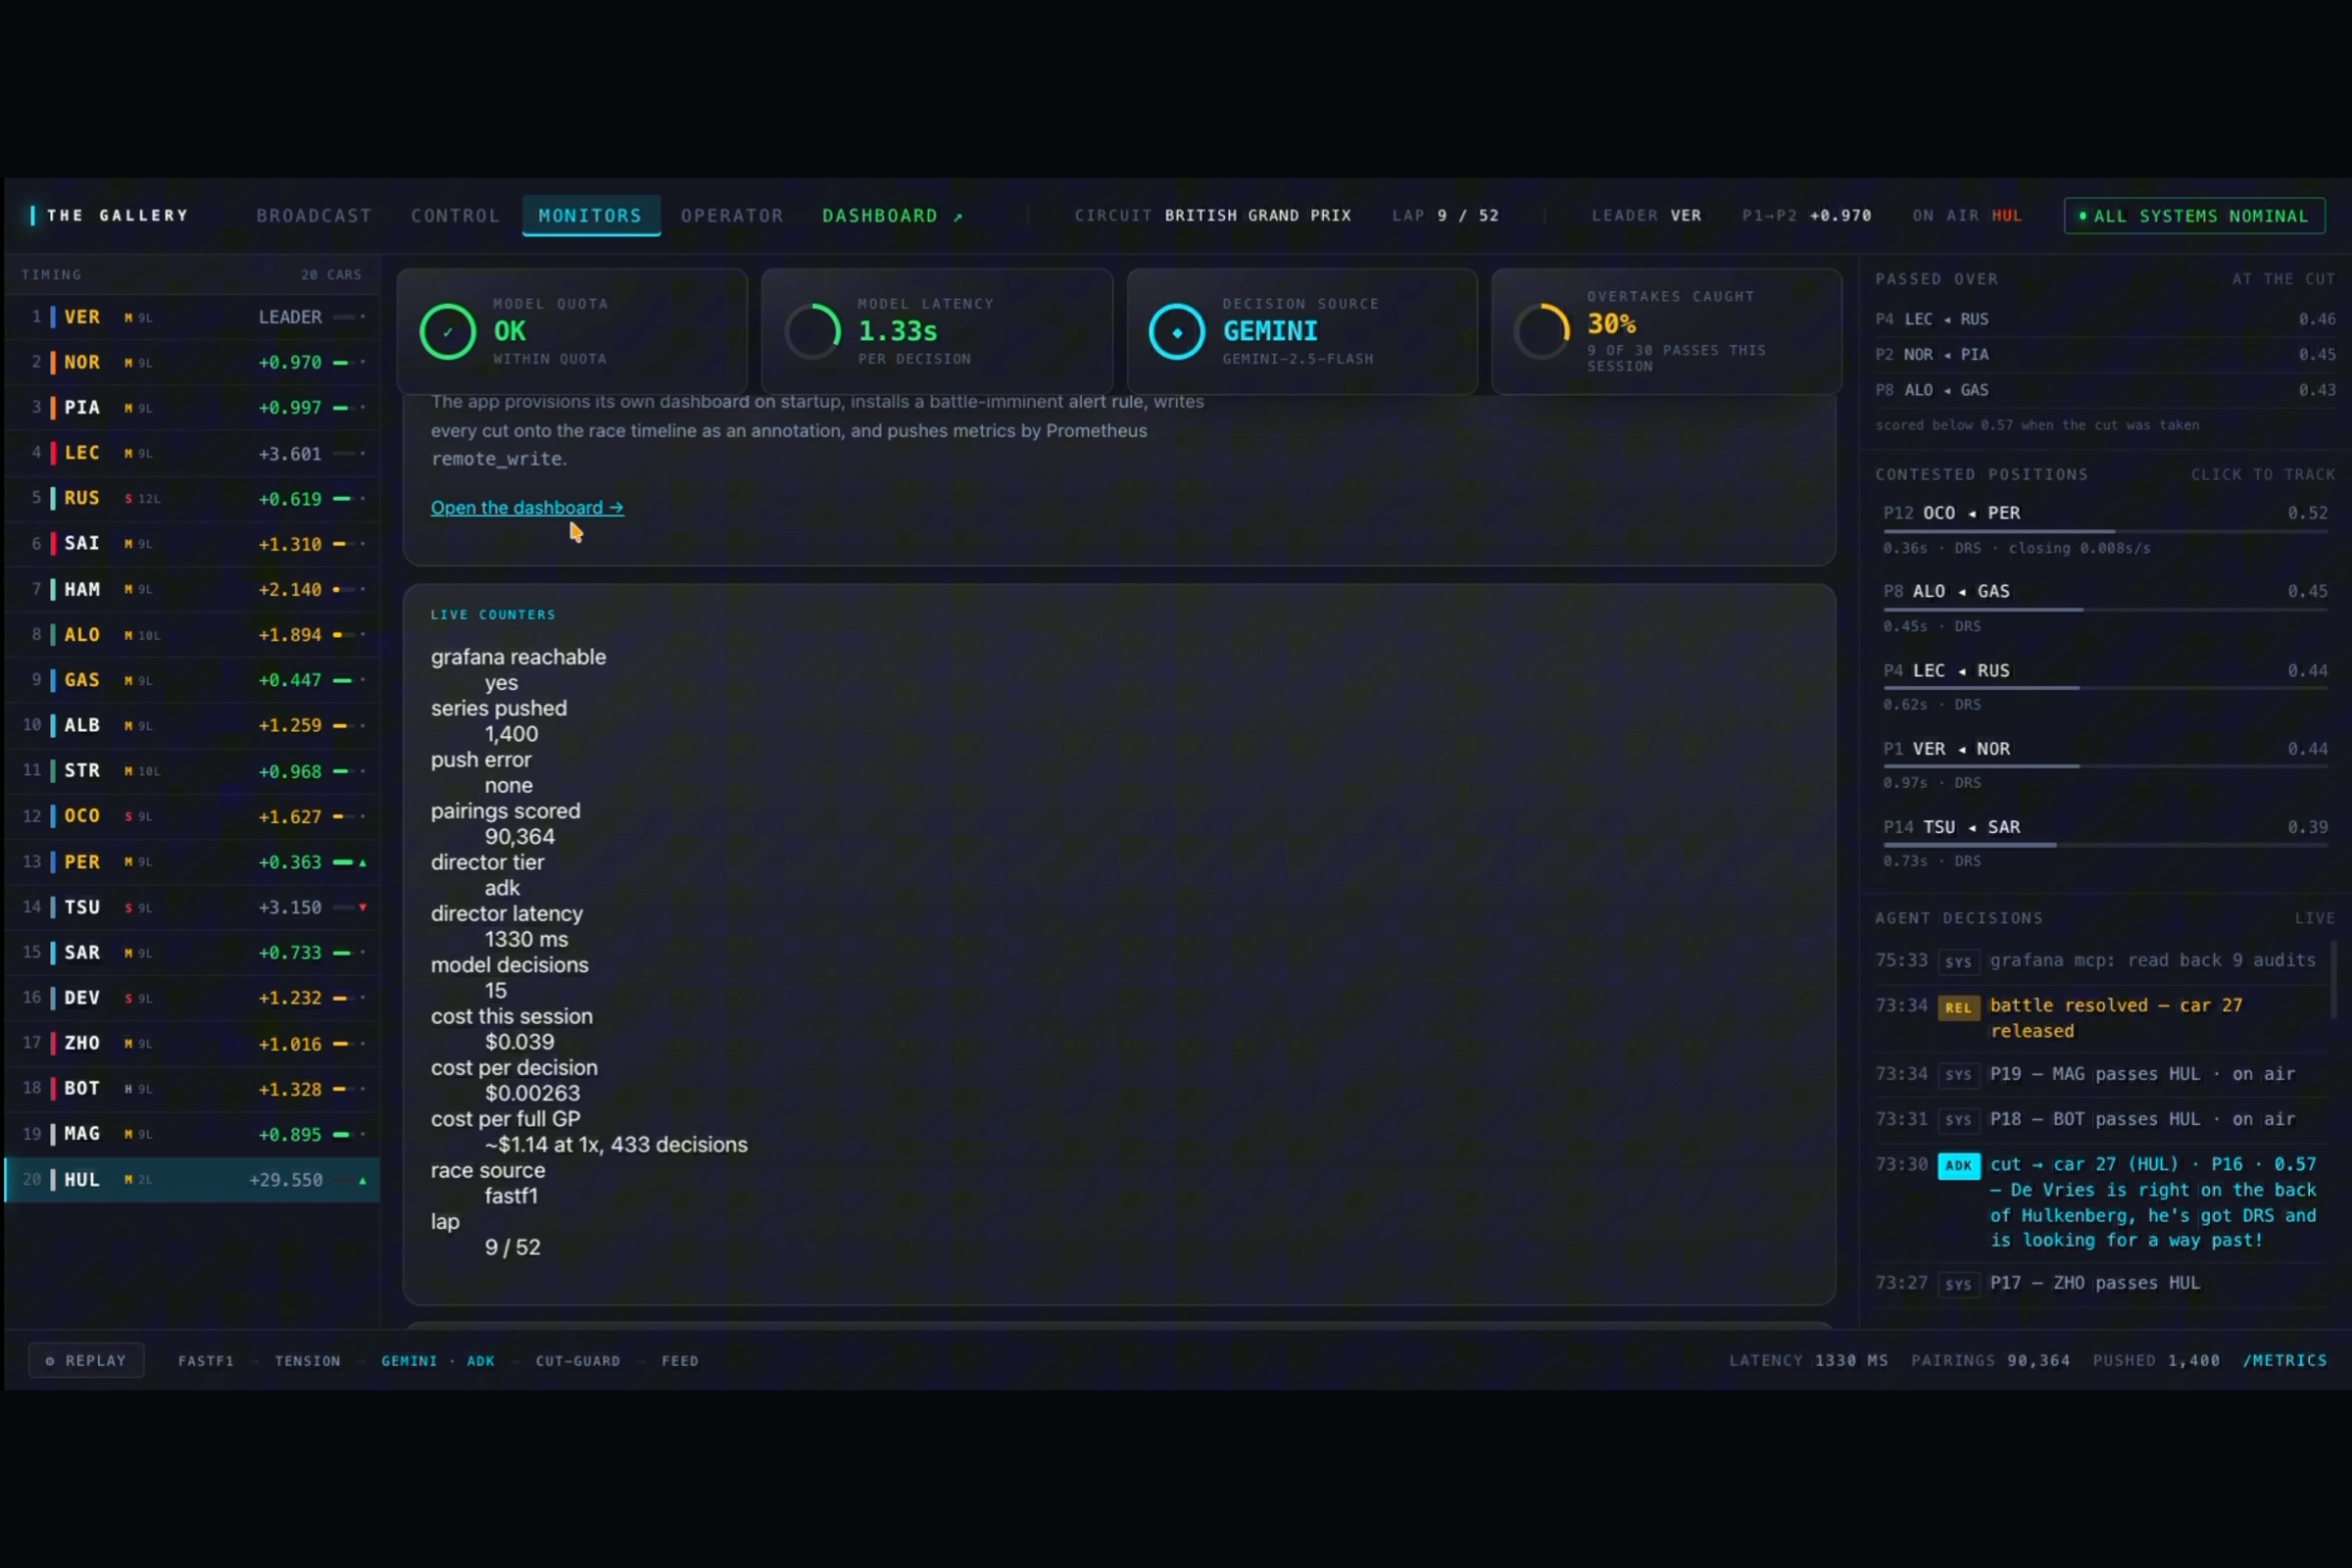Click the green up arrow on PER row

[x=362, y=862]
